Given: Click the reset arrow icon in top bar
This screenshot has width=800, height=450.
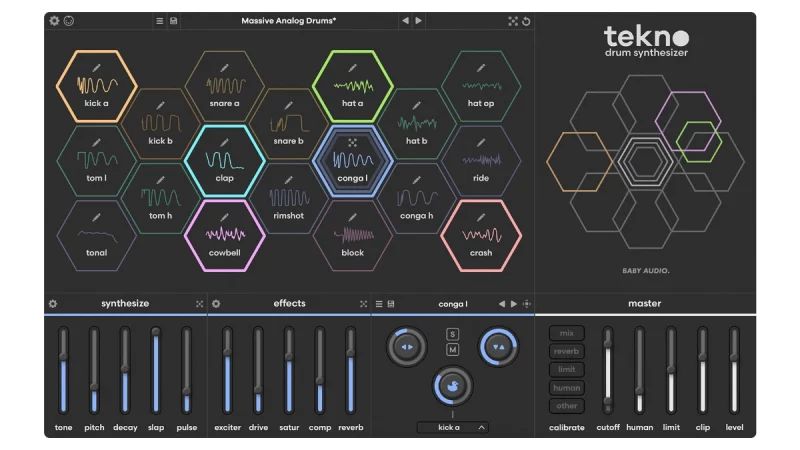Looking at the screenshot, I should point(526,20).
